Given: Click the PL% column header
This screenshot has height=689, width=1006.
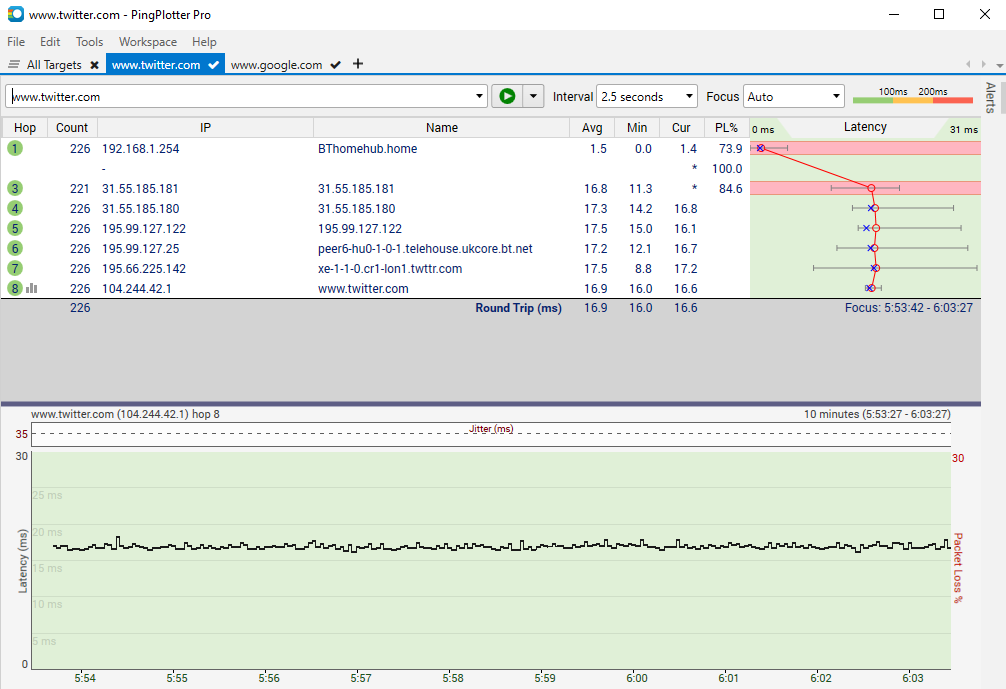Looking at the screenshot, I should click(x=726, y=128).
